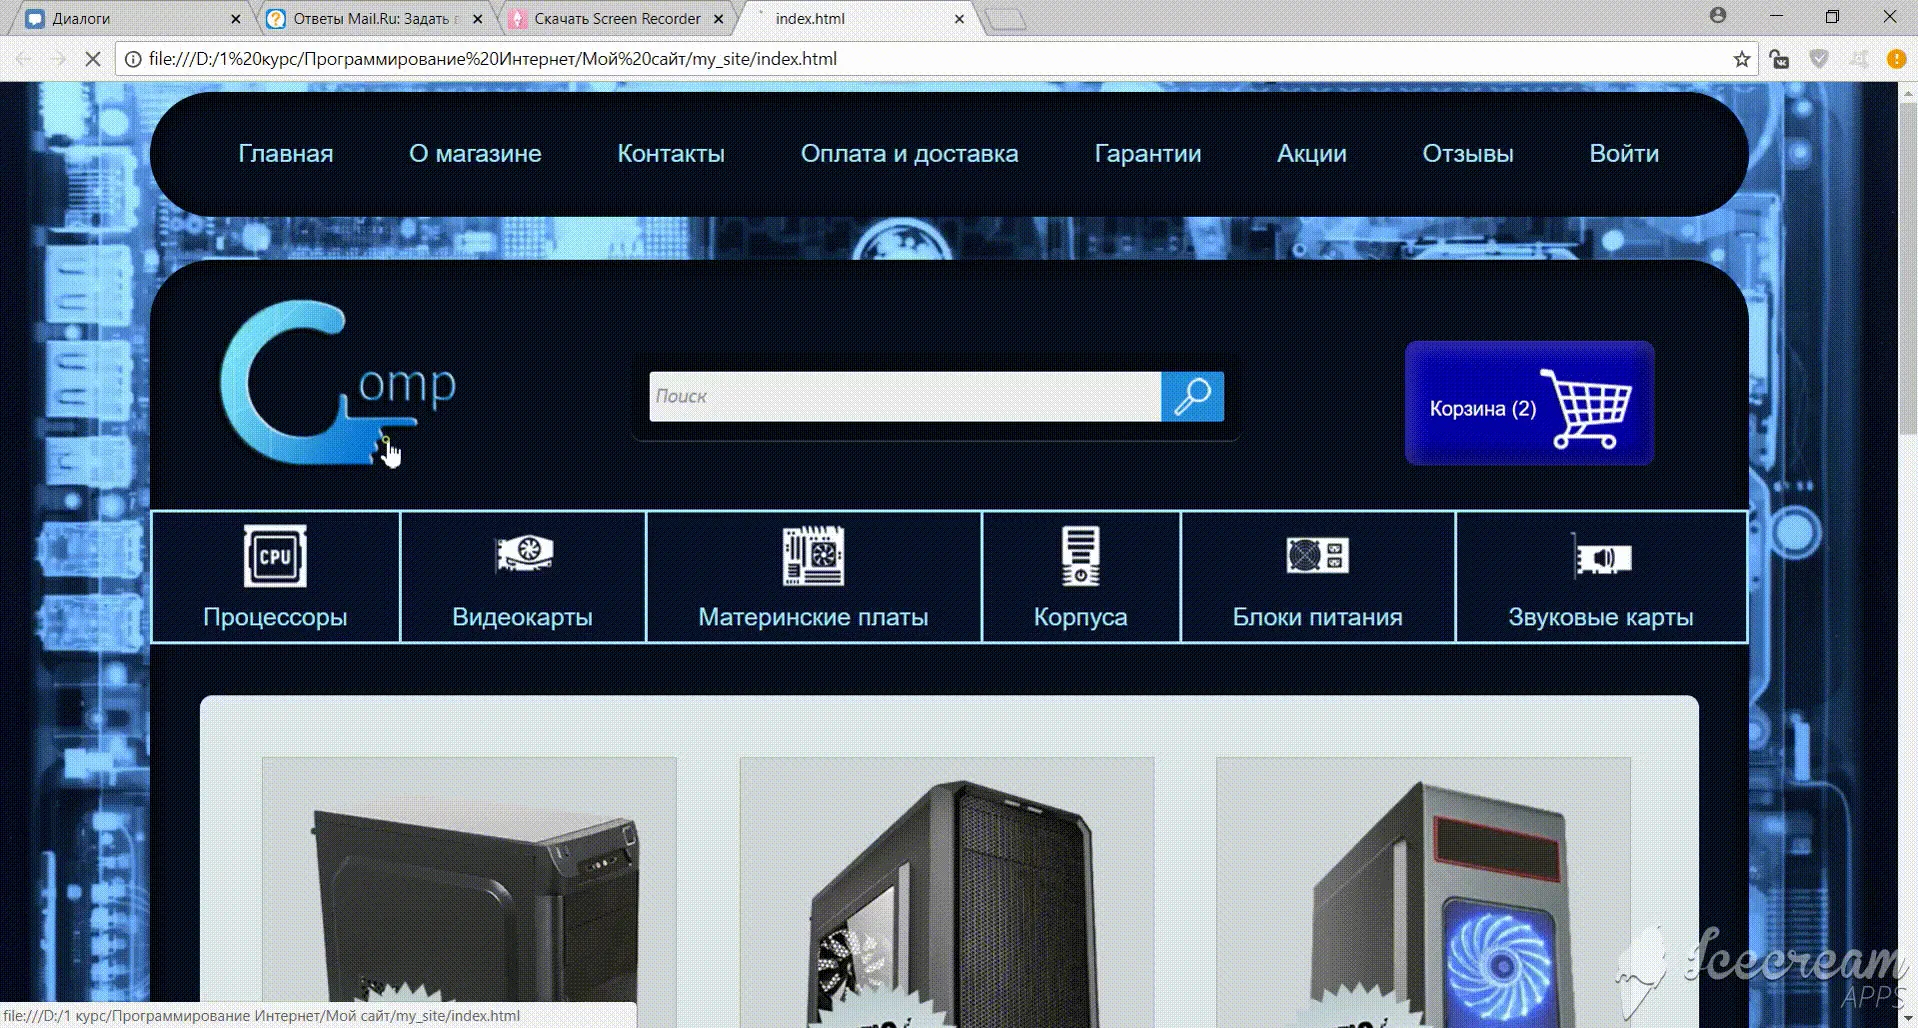Switch to the Диалоги tab
1918x1028 pixels.
pos(130,19)
